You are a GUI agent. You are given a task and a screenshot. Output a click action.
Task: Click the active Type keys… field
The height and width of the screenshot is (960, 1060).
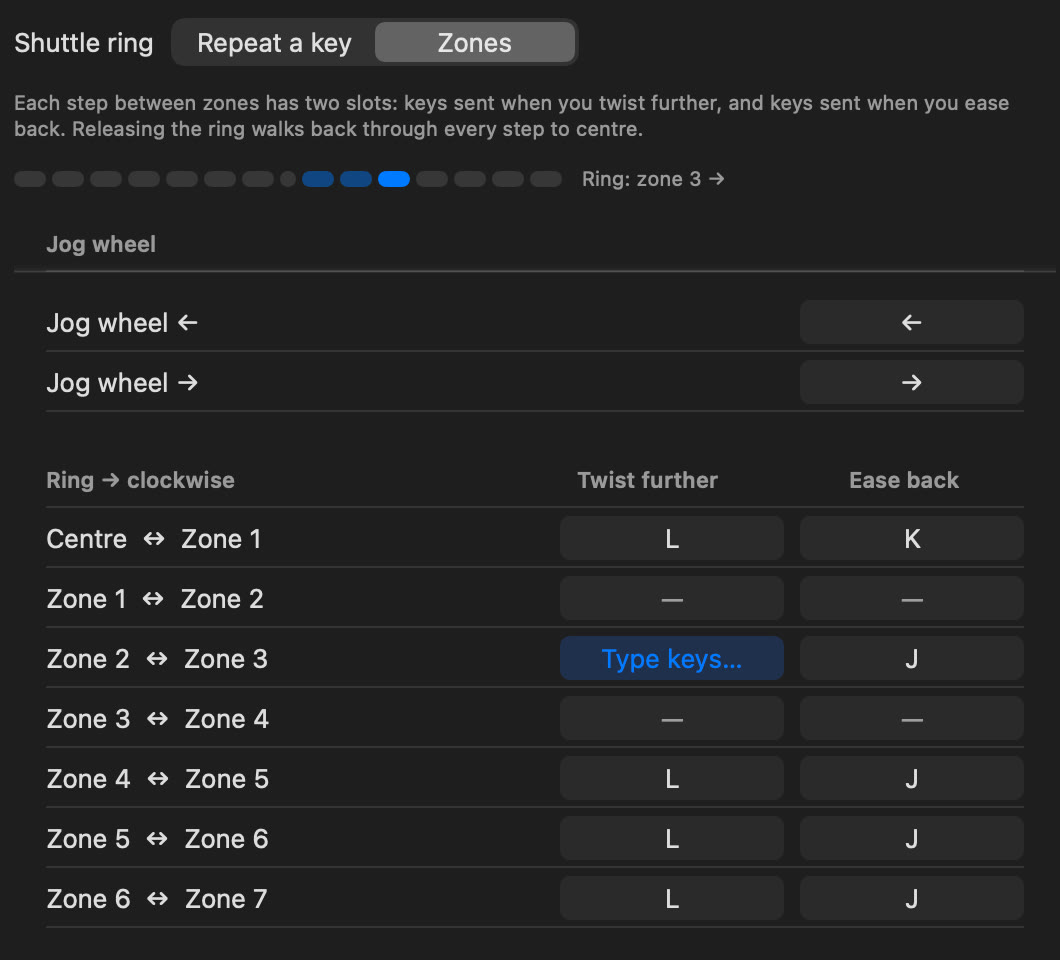[672, 658]
